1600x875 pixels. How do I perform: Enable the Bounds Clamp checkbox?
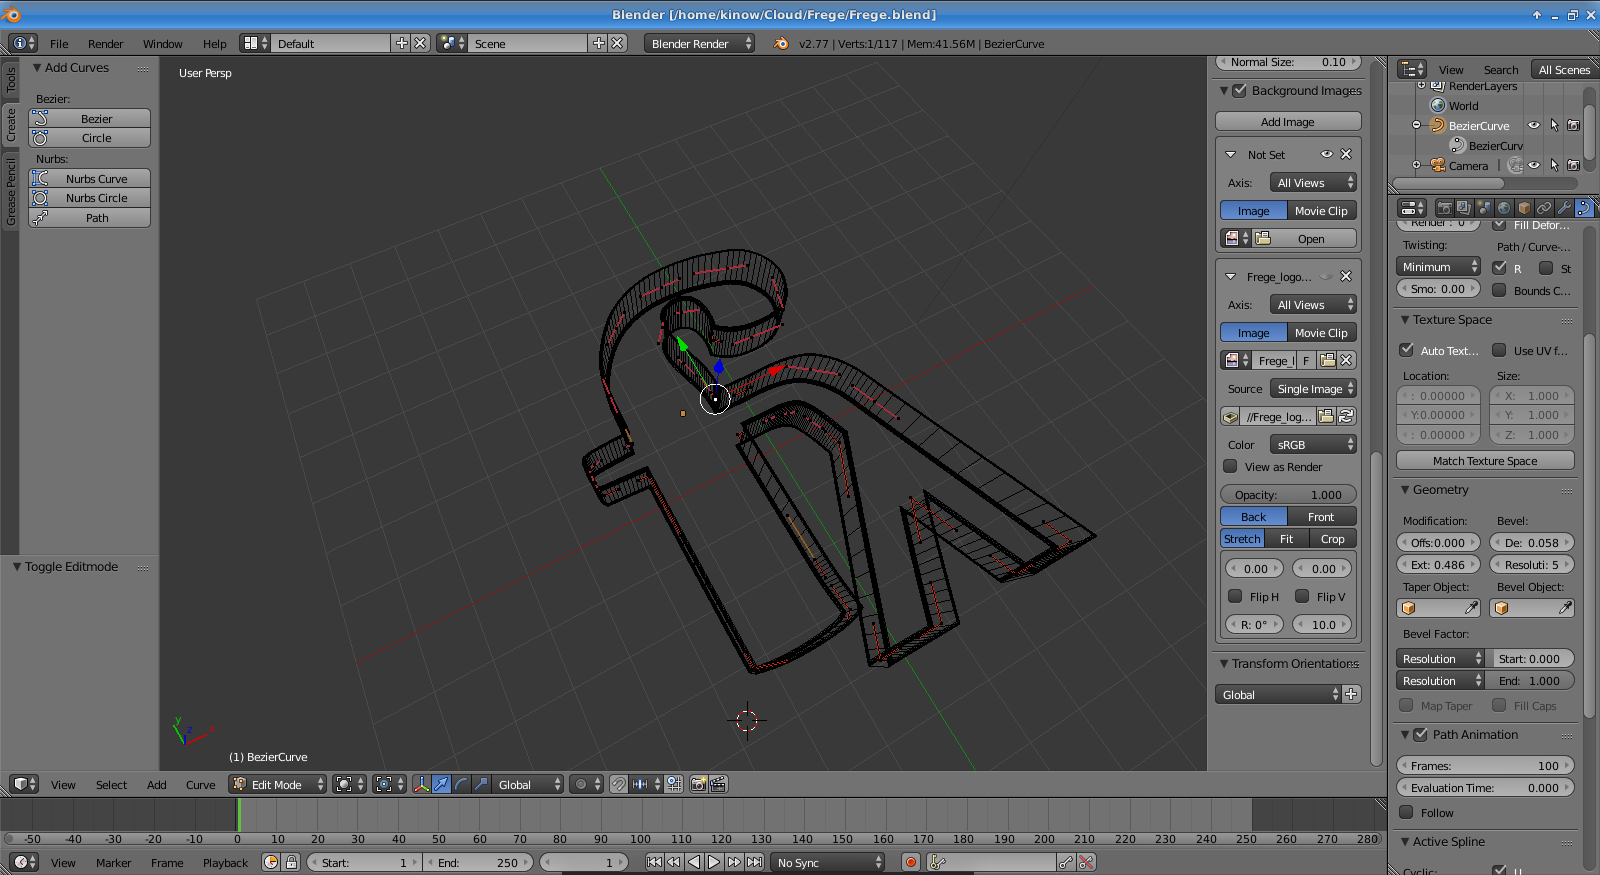click(1499, 290)
